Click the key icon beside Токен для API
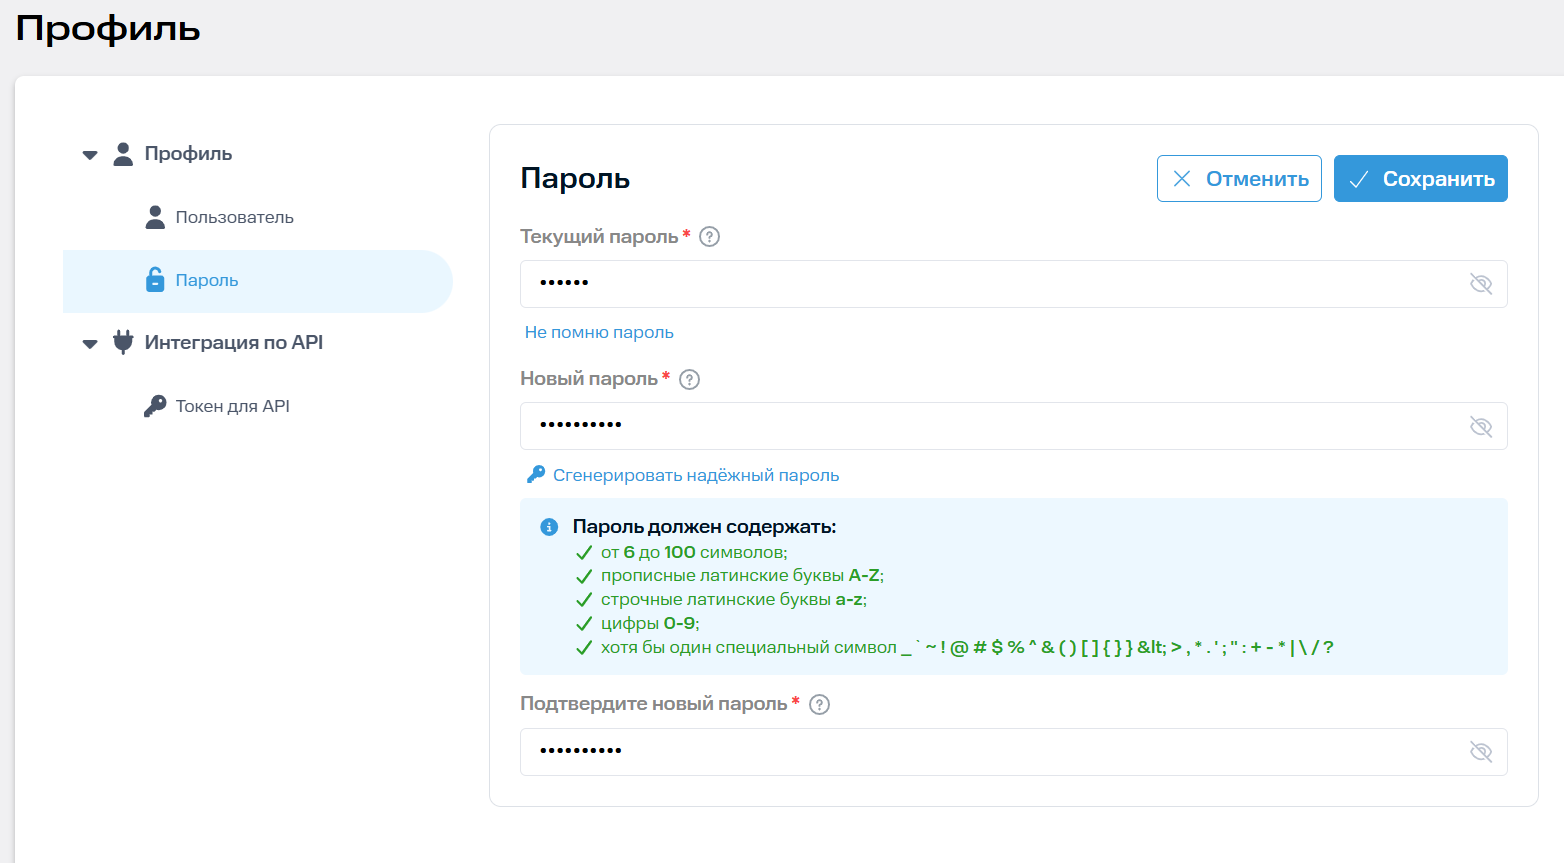The width and height of the screenshot is (1564, 863). (155, 406)
